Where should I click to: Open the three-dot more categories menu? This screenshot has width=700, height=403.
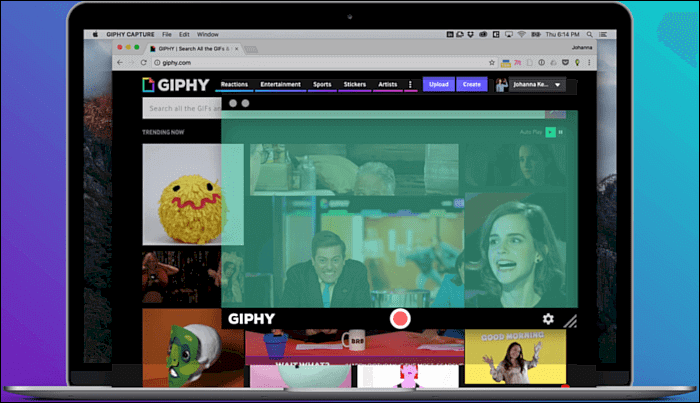[x=410, y=85]
